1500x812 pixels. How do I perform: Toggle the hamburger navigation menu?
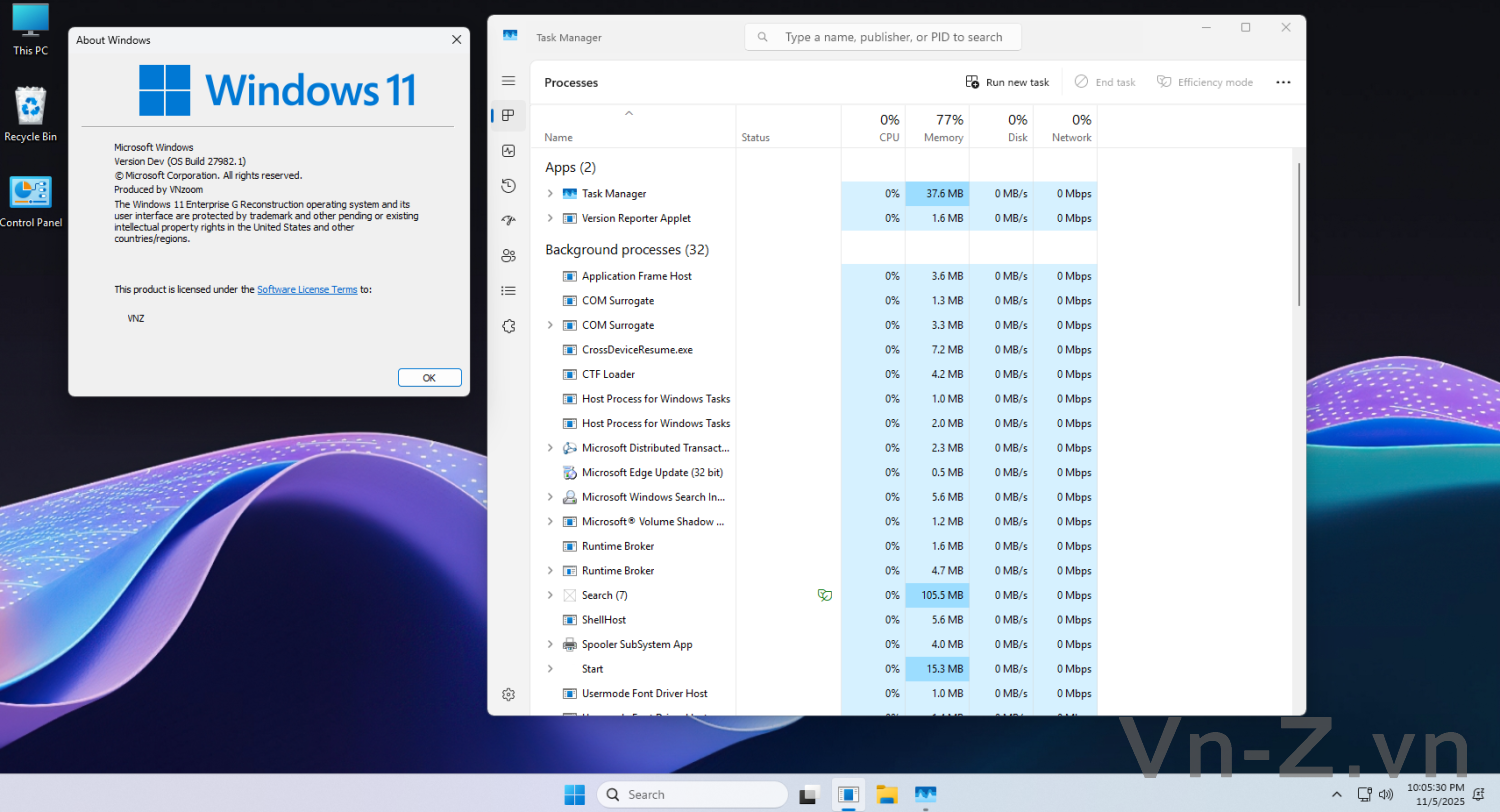(x=508, y=81)
